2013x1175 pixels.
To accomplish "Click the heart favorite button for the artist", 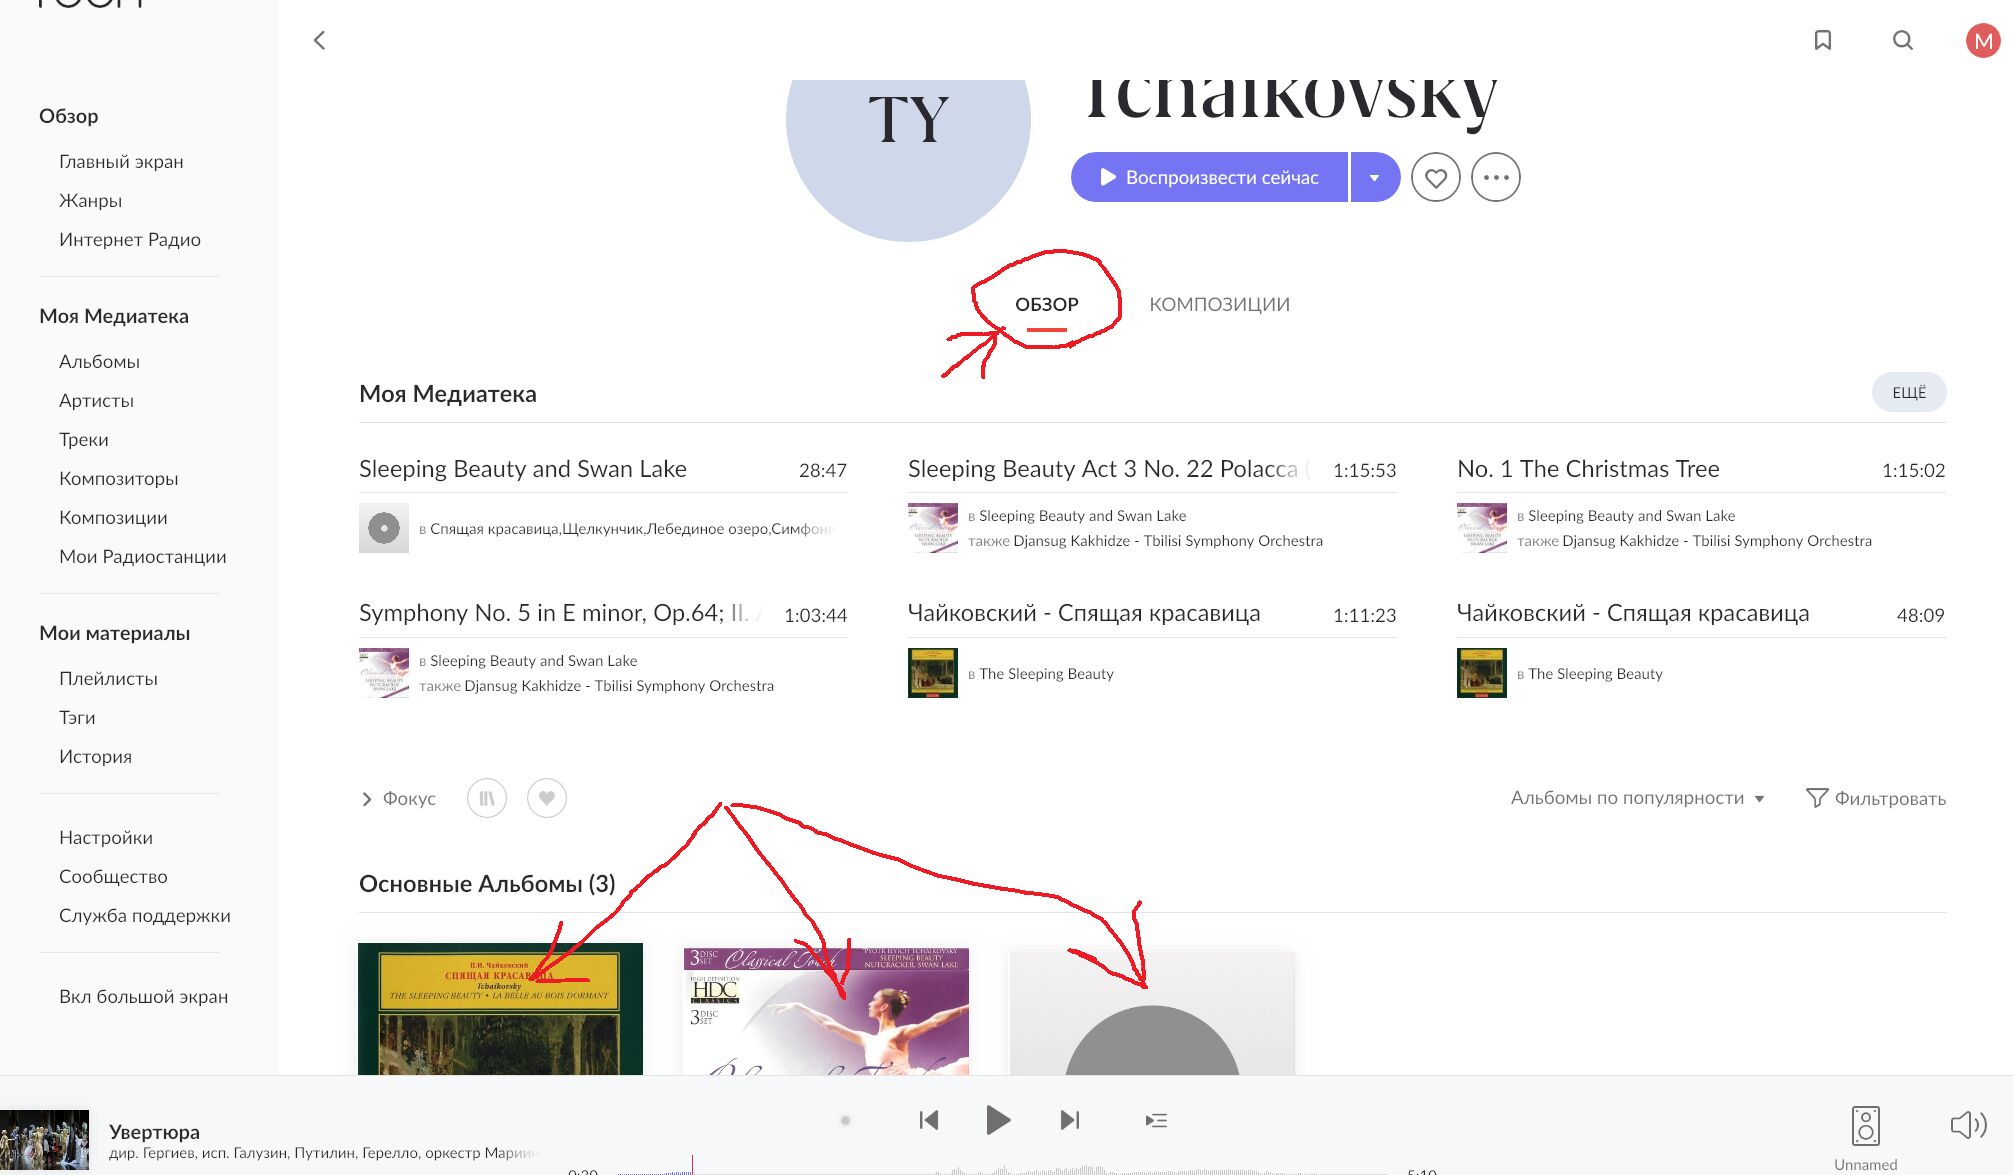I will point(1435,177).
